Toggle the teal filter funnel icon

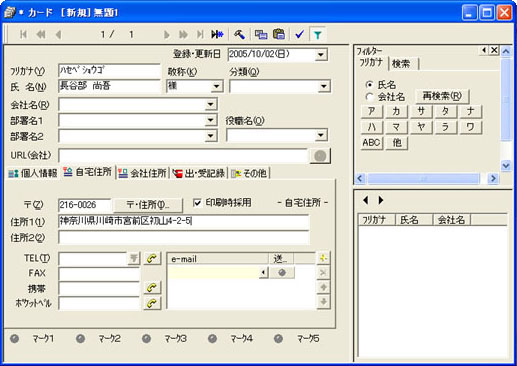318,35
